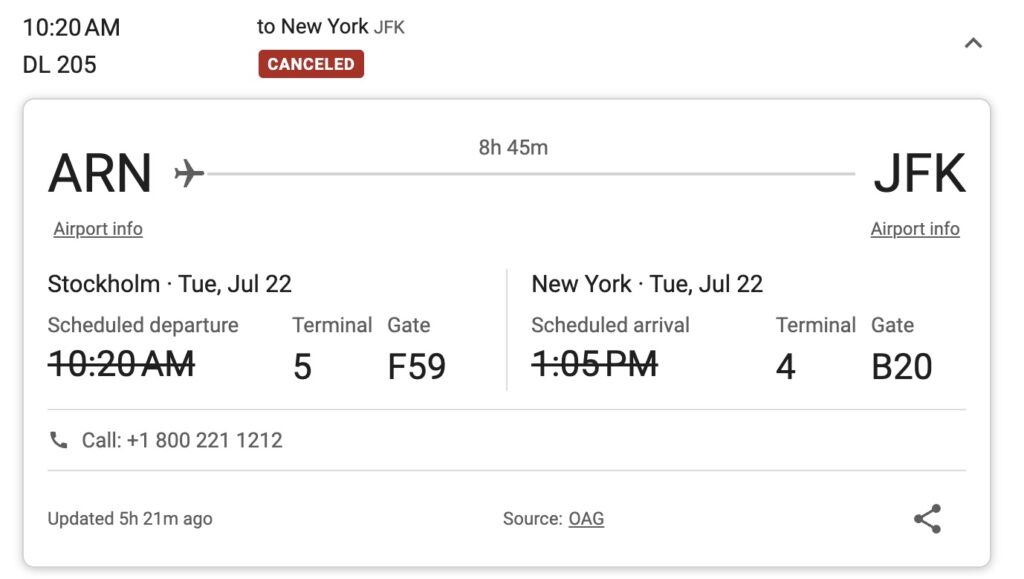Screen dimensions: 1024x579
Task: Open the OAG source link
Action: [x=586, y=518]
